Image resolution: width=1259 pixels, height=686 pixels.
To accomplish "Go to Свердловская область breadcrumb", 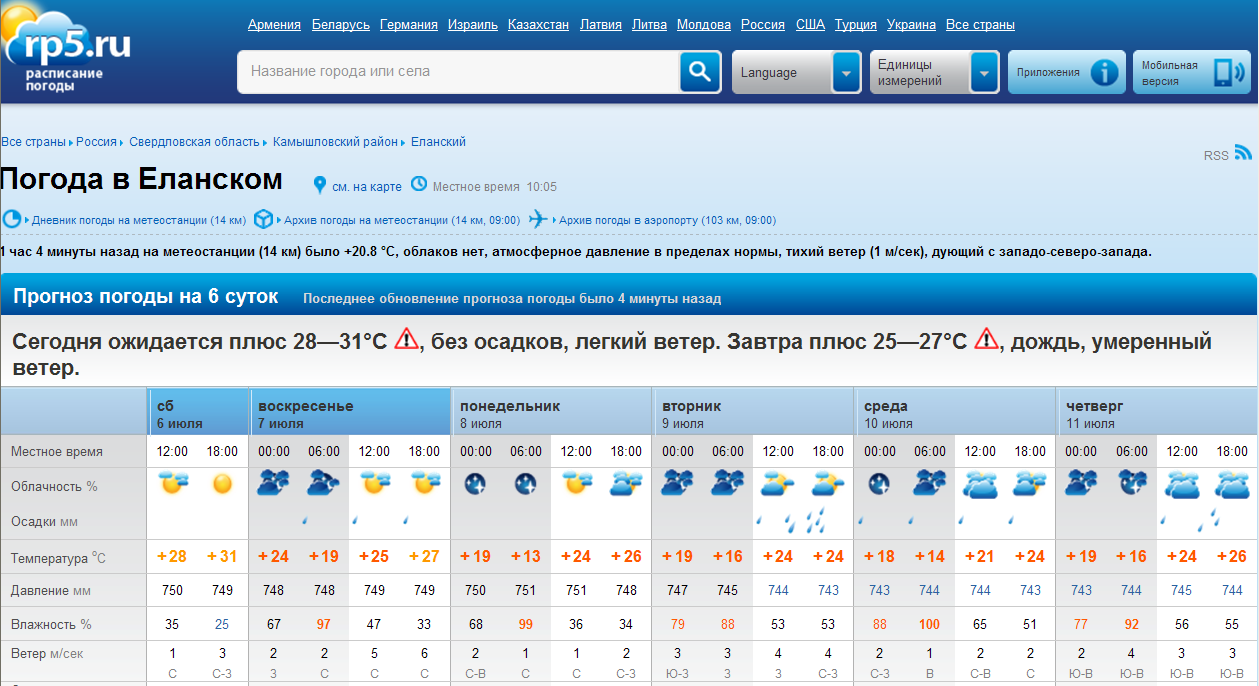I will coord(194,142).
